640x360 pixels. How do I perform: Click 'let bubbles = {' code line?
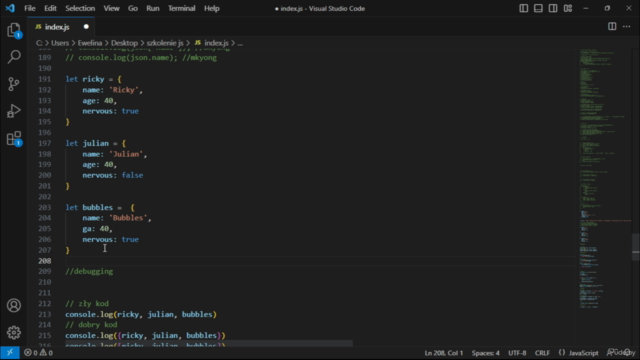[x=100, y=207]
